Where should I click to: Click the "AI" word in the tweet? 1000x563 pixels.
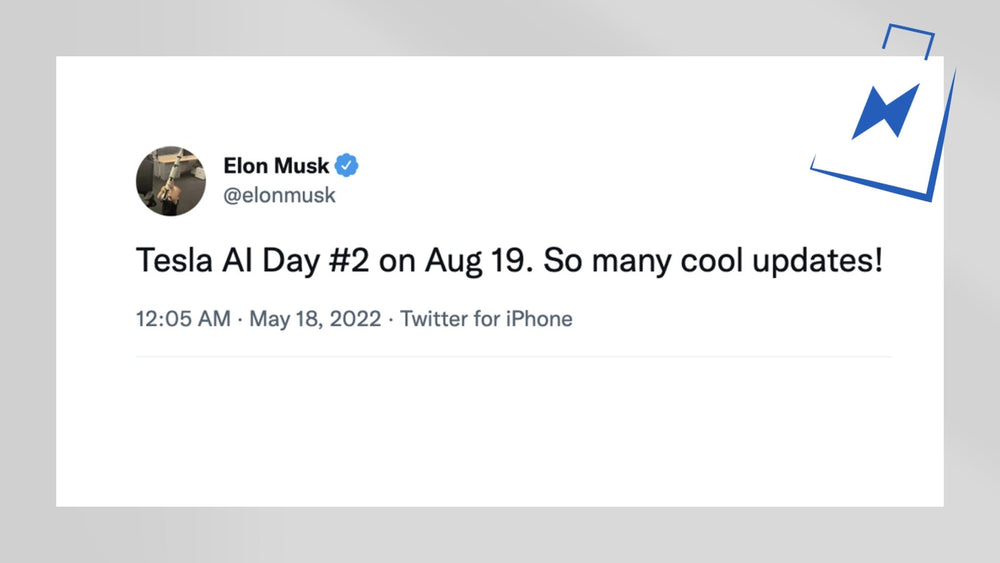[x=234, y=263]
